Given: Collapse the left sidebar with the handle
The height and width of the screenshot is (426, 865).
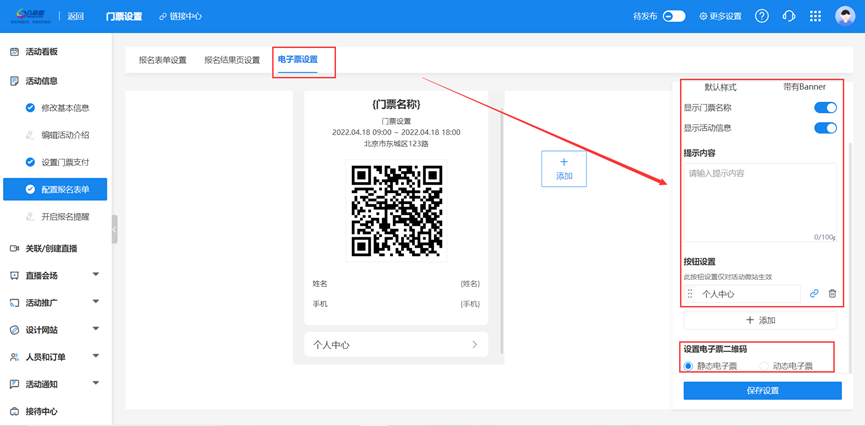Looking at the screenshot, I should coord(115,229).
